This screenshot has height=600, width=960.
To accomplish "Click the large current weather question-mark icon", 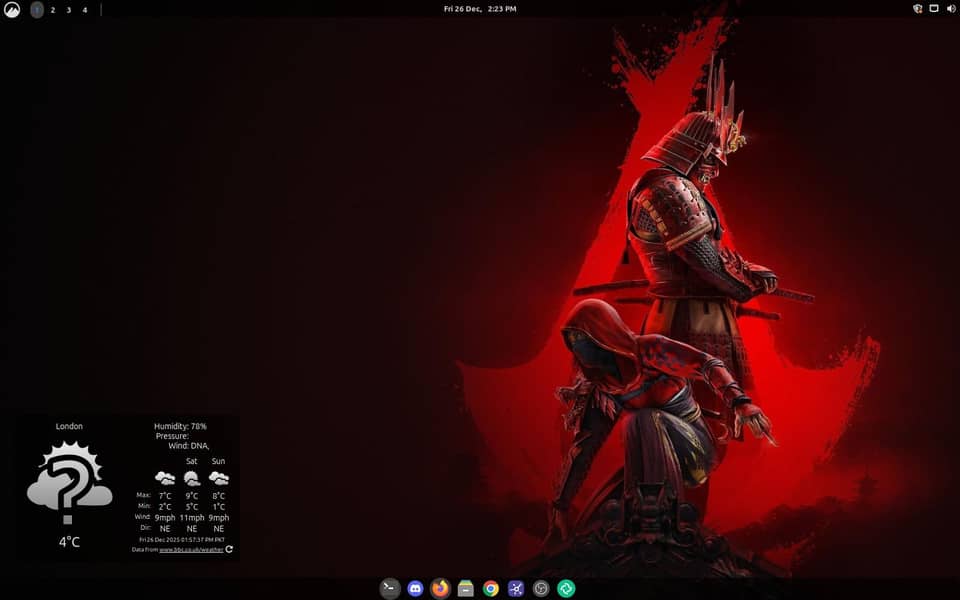I will click(69, 482).
